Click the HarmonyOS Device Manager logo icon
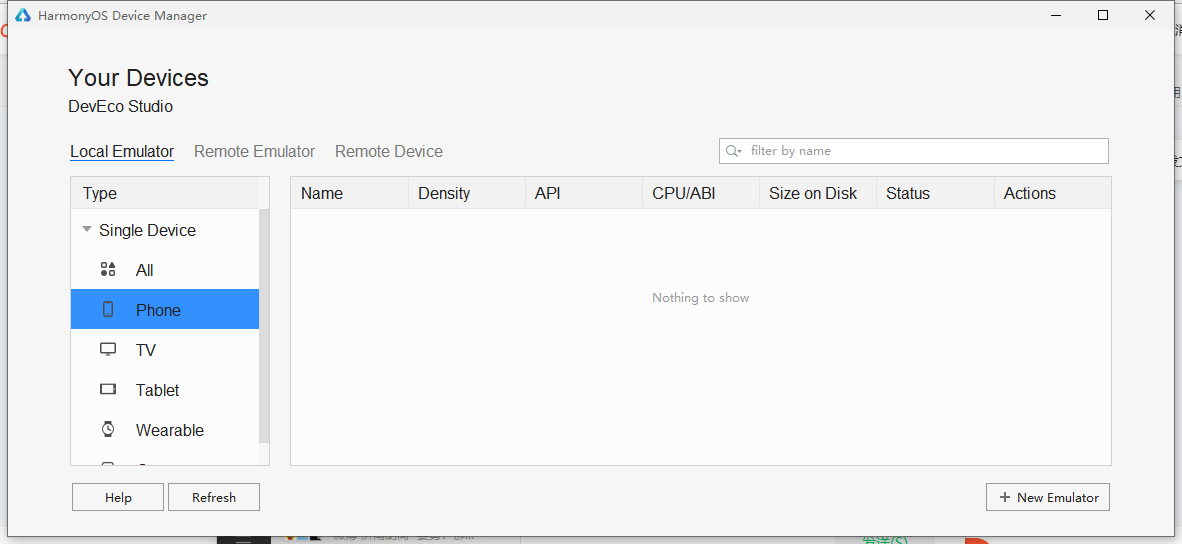This screenshot has height=544, width=1182. point(23,15)
